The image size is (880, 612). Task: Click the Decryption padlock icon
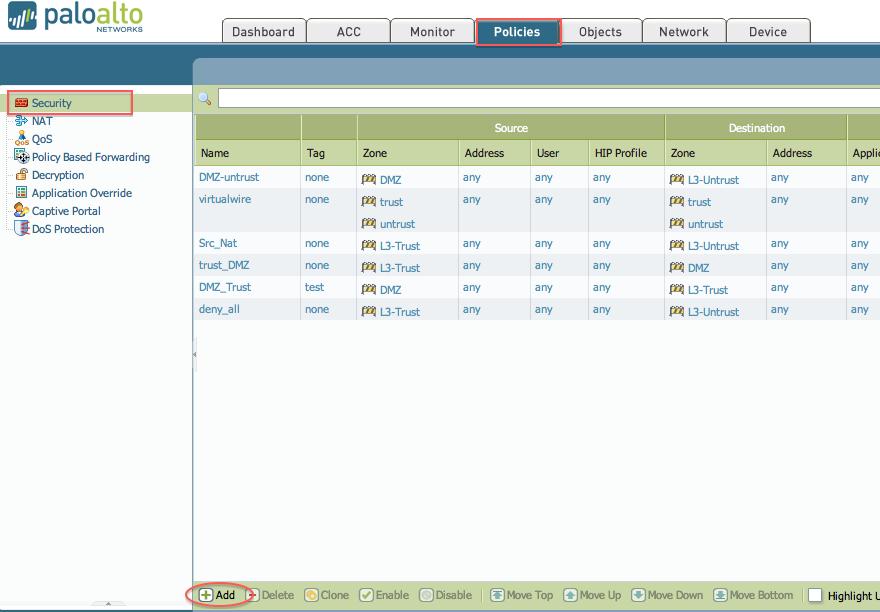click(21, 174)
